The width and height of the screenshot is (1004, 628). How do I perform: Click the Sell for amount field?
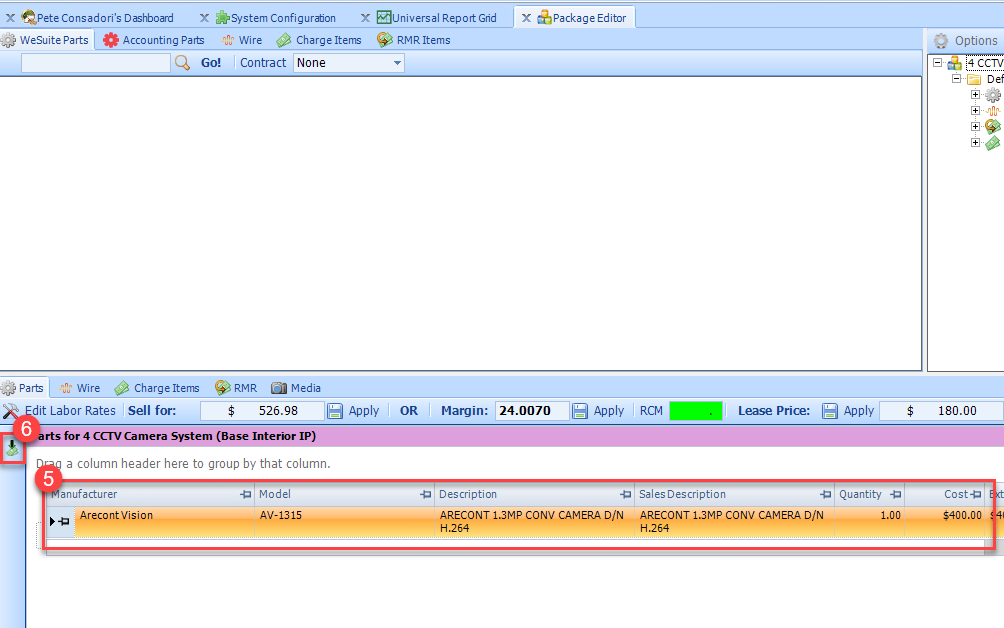(x=262, y=411)
